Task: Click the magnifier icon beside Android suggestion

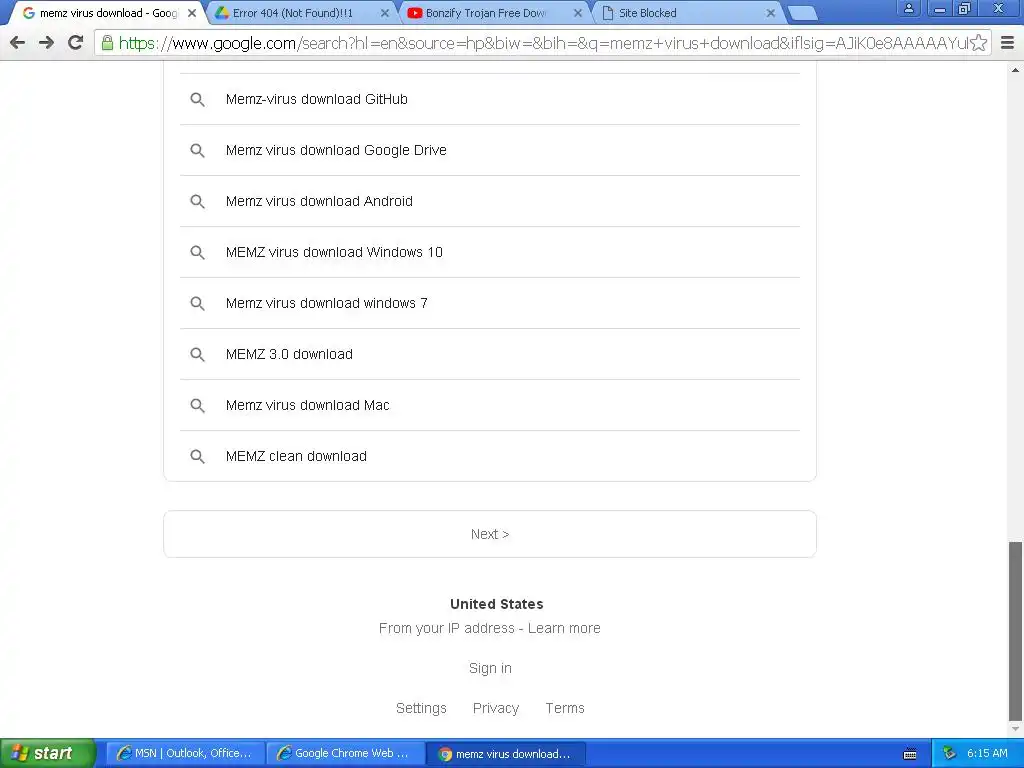Action: (197, 201)
